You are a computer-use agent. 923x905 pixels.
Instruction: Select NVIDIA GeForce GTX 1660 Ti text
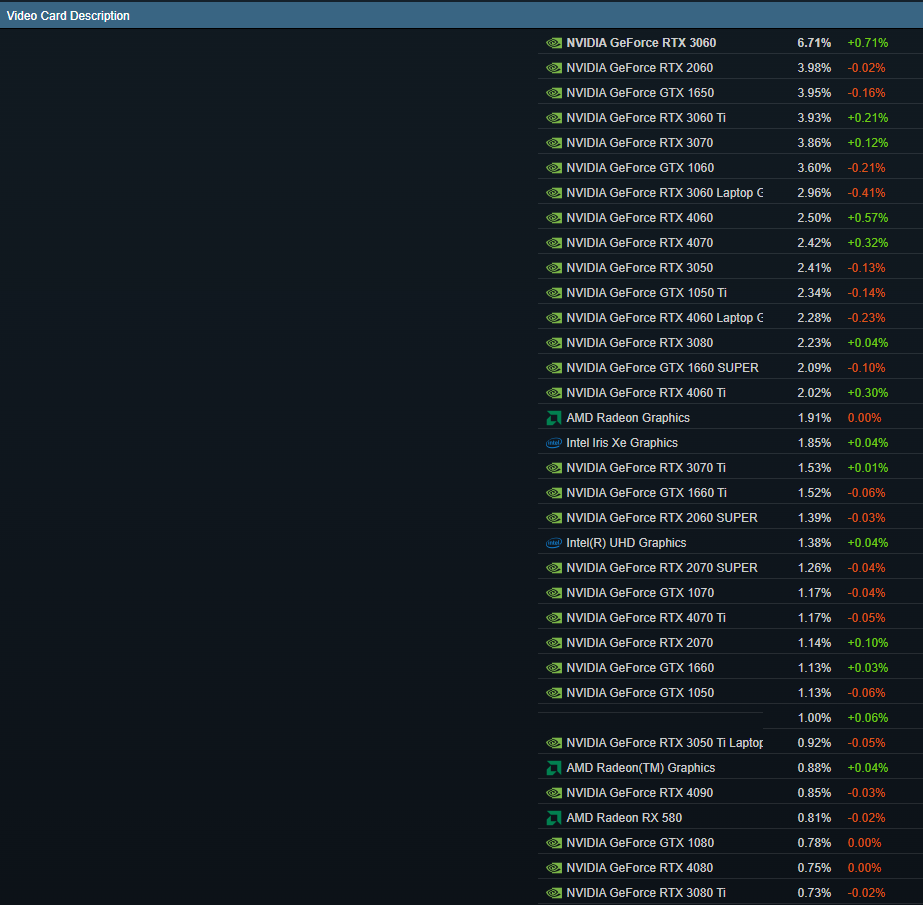click(646, 493)
